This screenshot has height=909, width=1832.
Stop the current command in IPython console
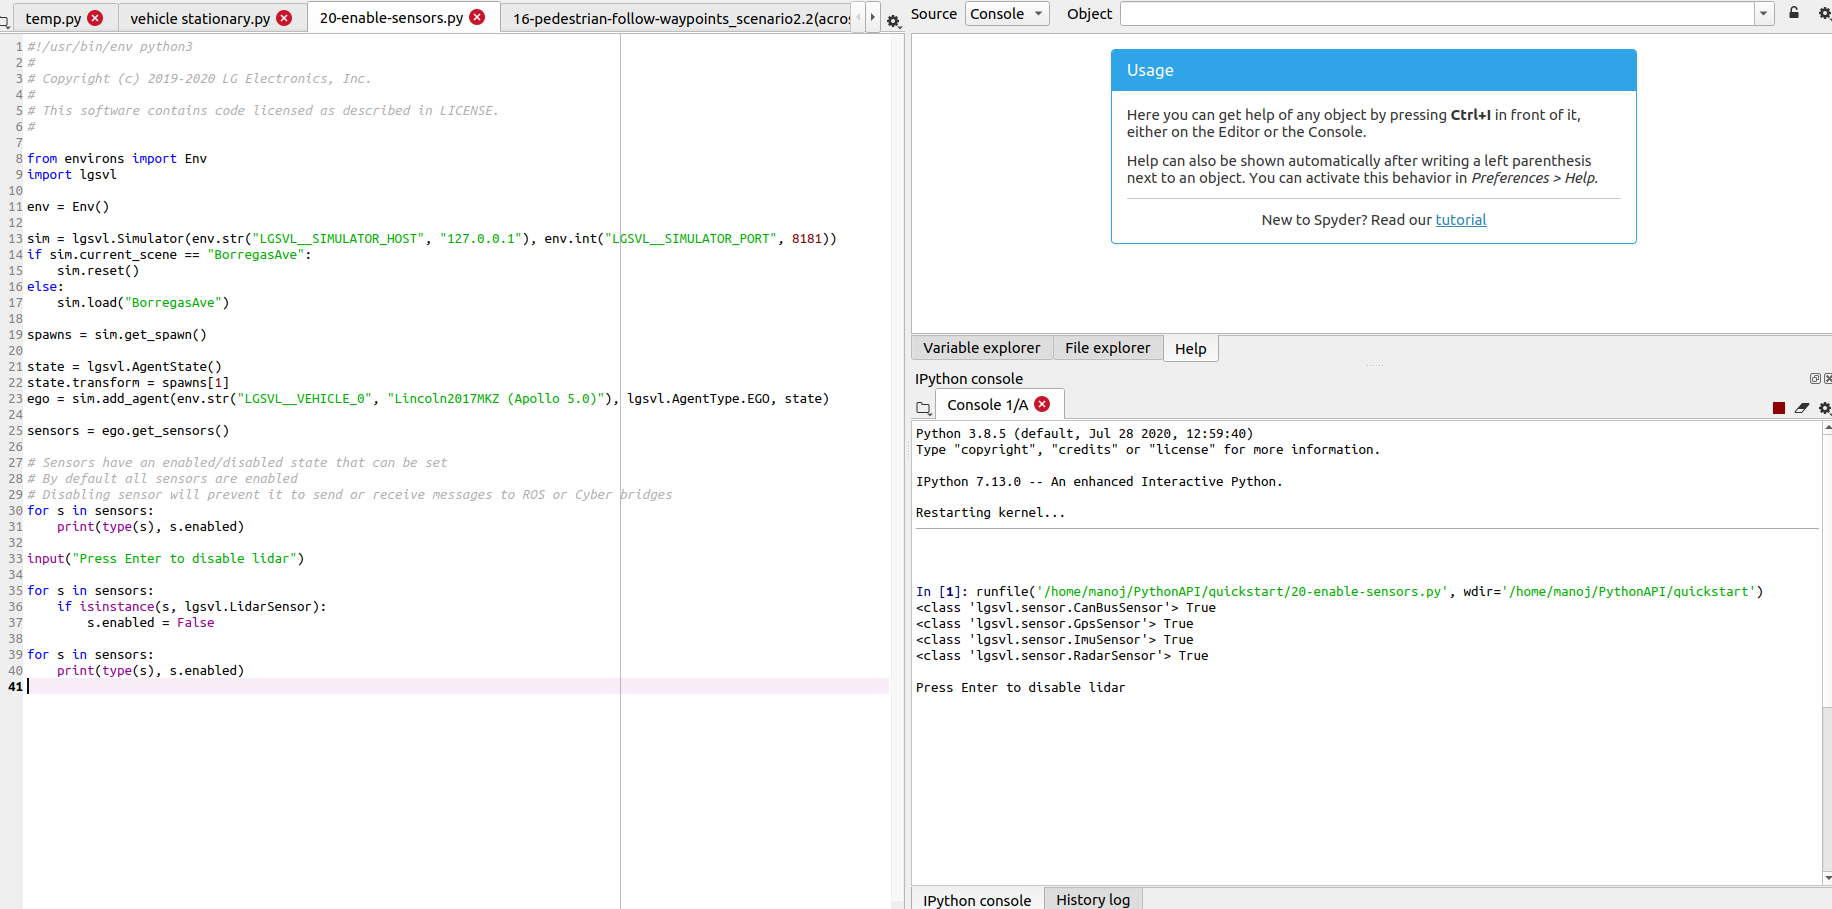point(1779,408)
